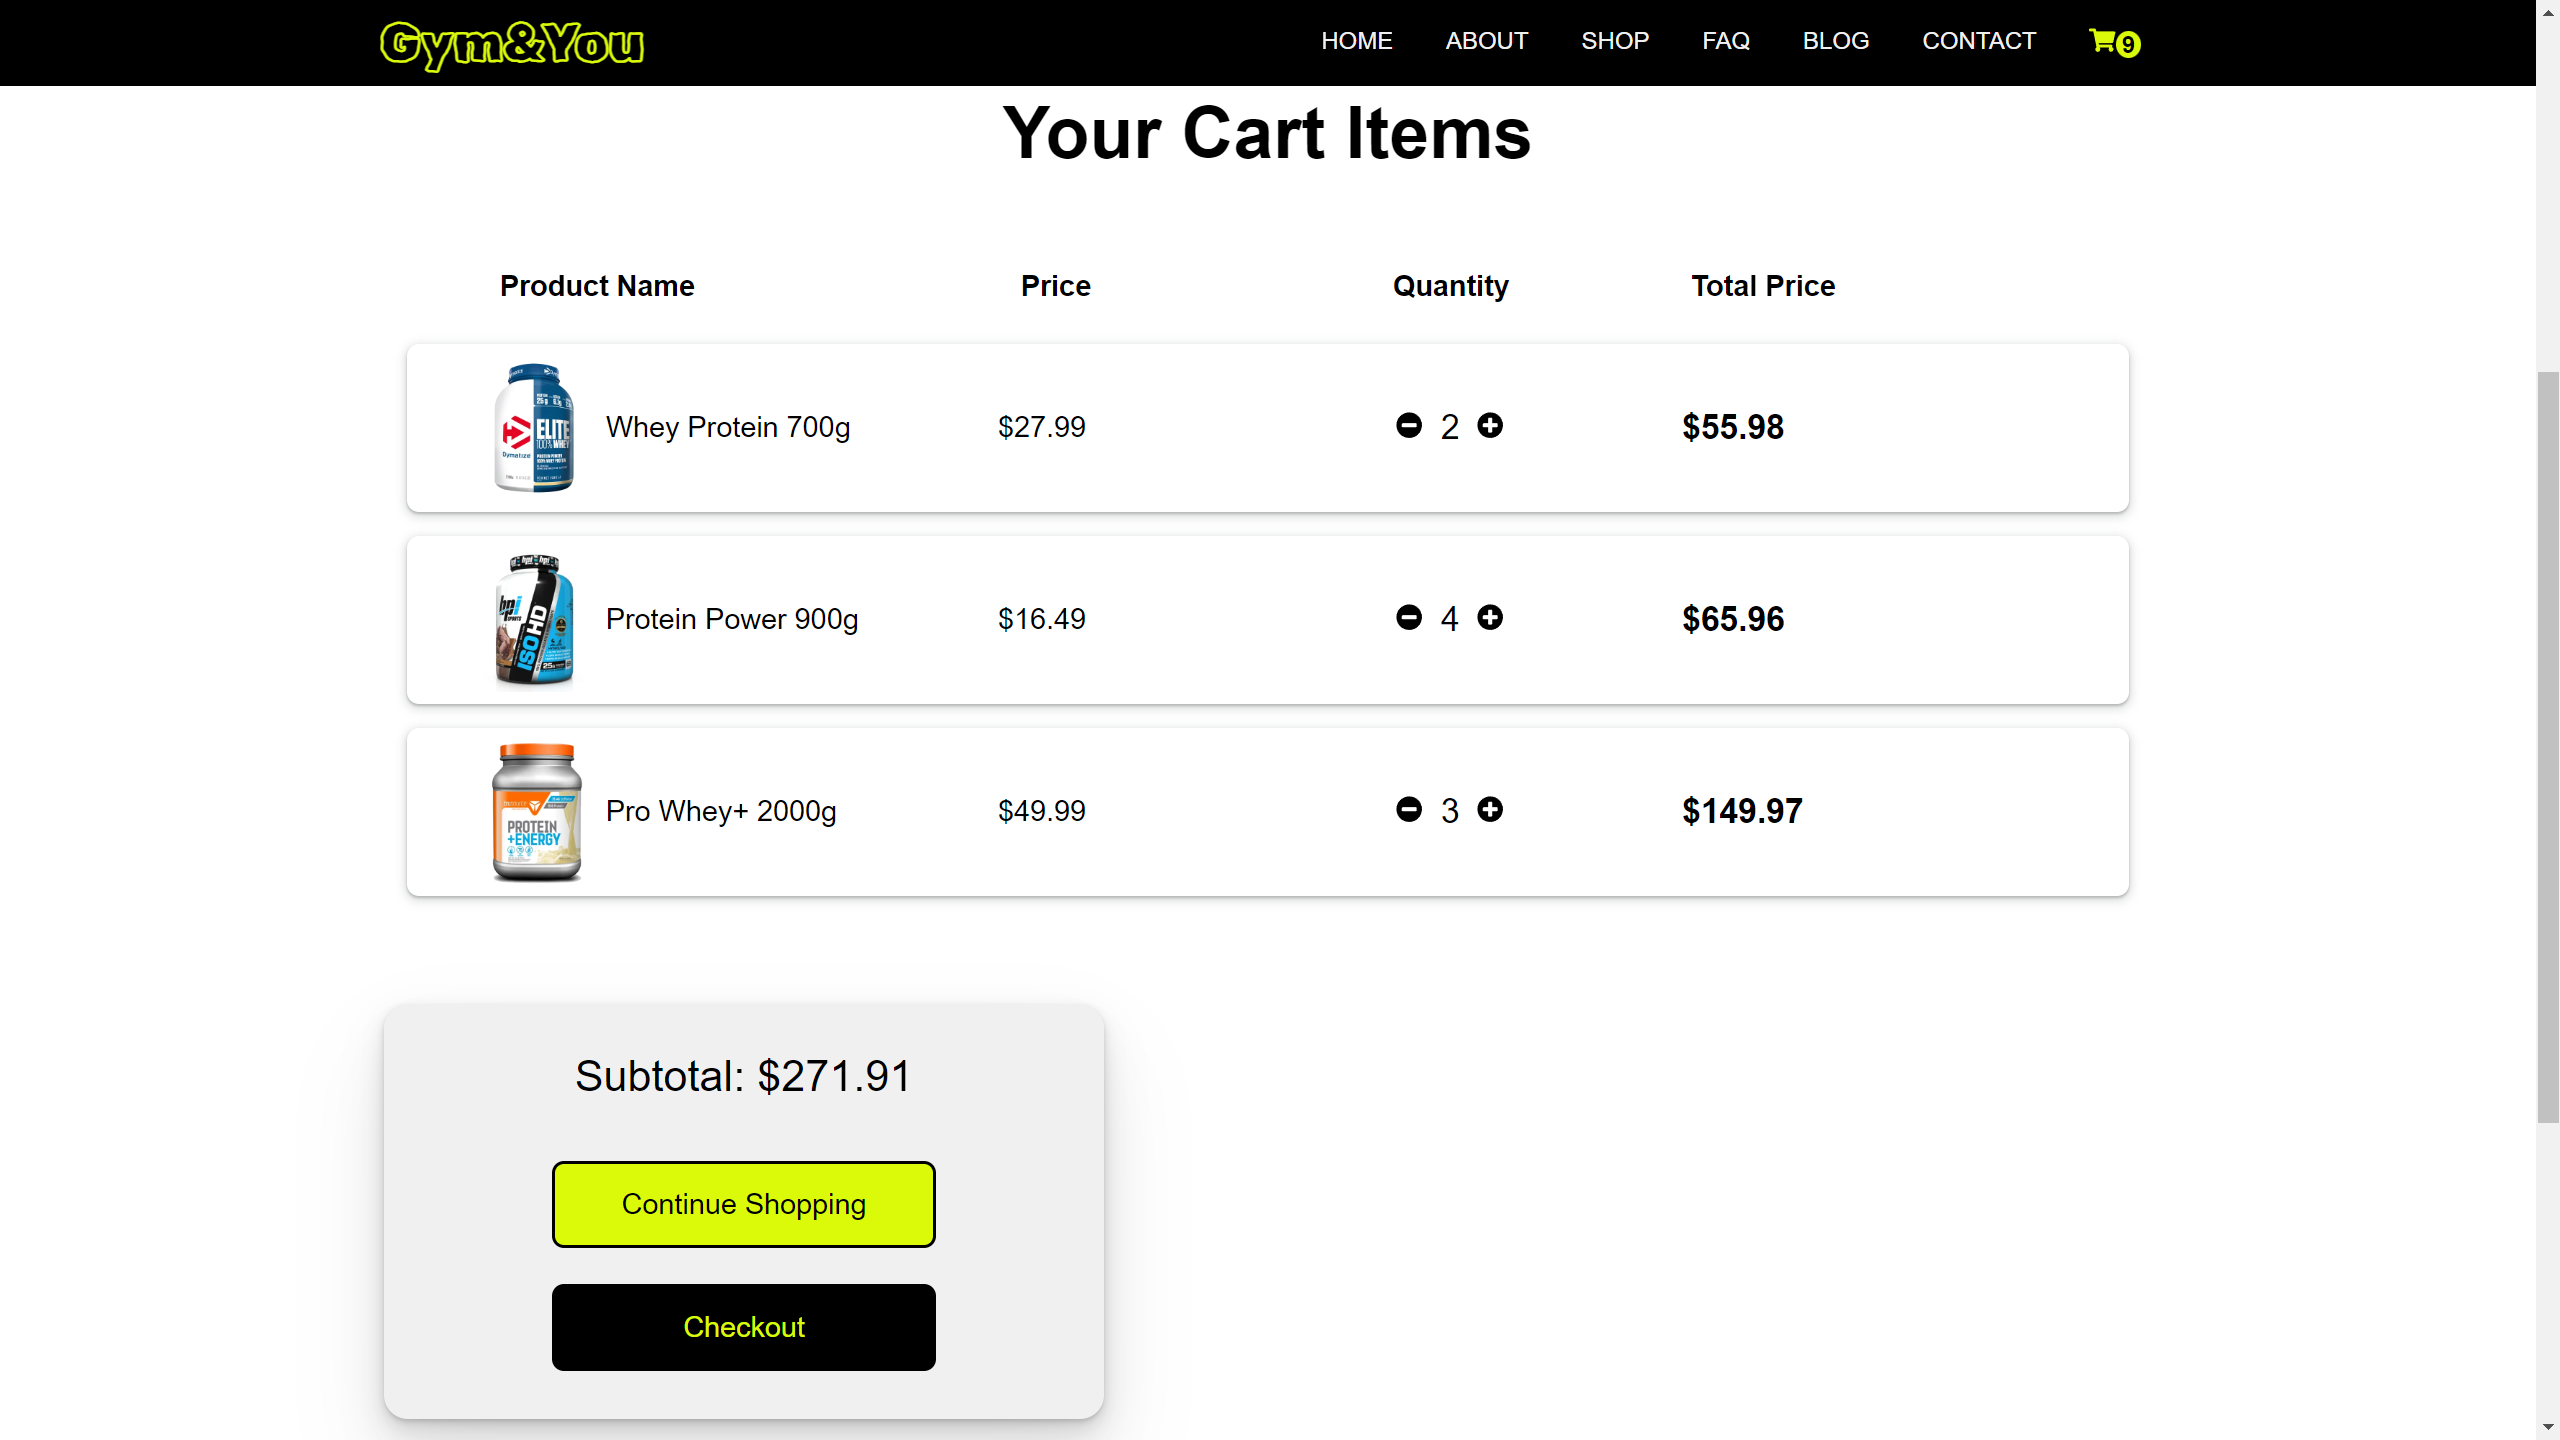Navigate to SHOP in the top menu
Viewport: 2560px width, 1440px height.
pyautogui.click(x=1614, y=41)
